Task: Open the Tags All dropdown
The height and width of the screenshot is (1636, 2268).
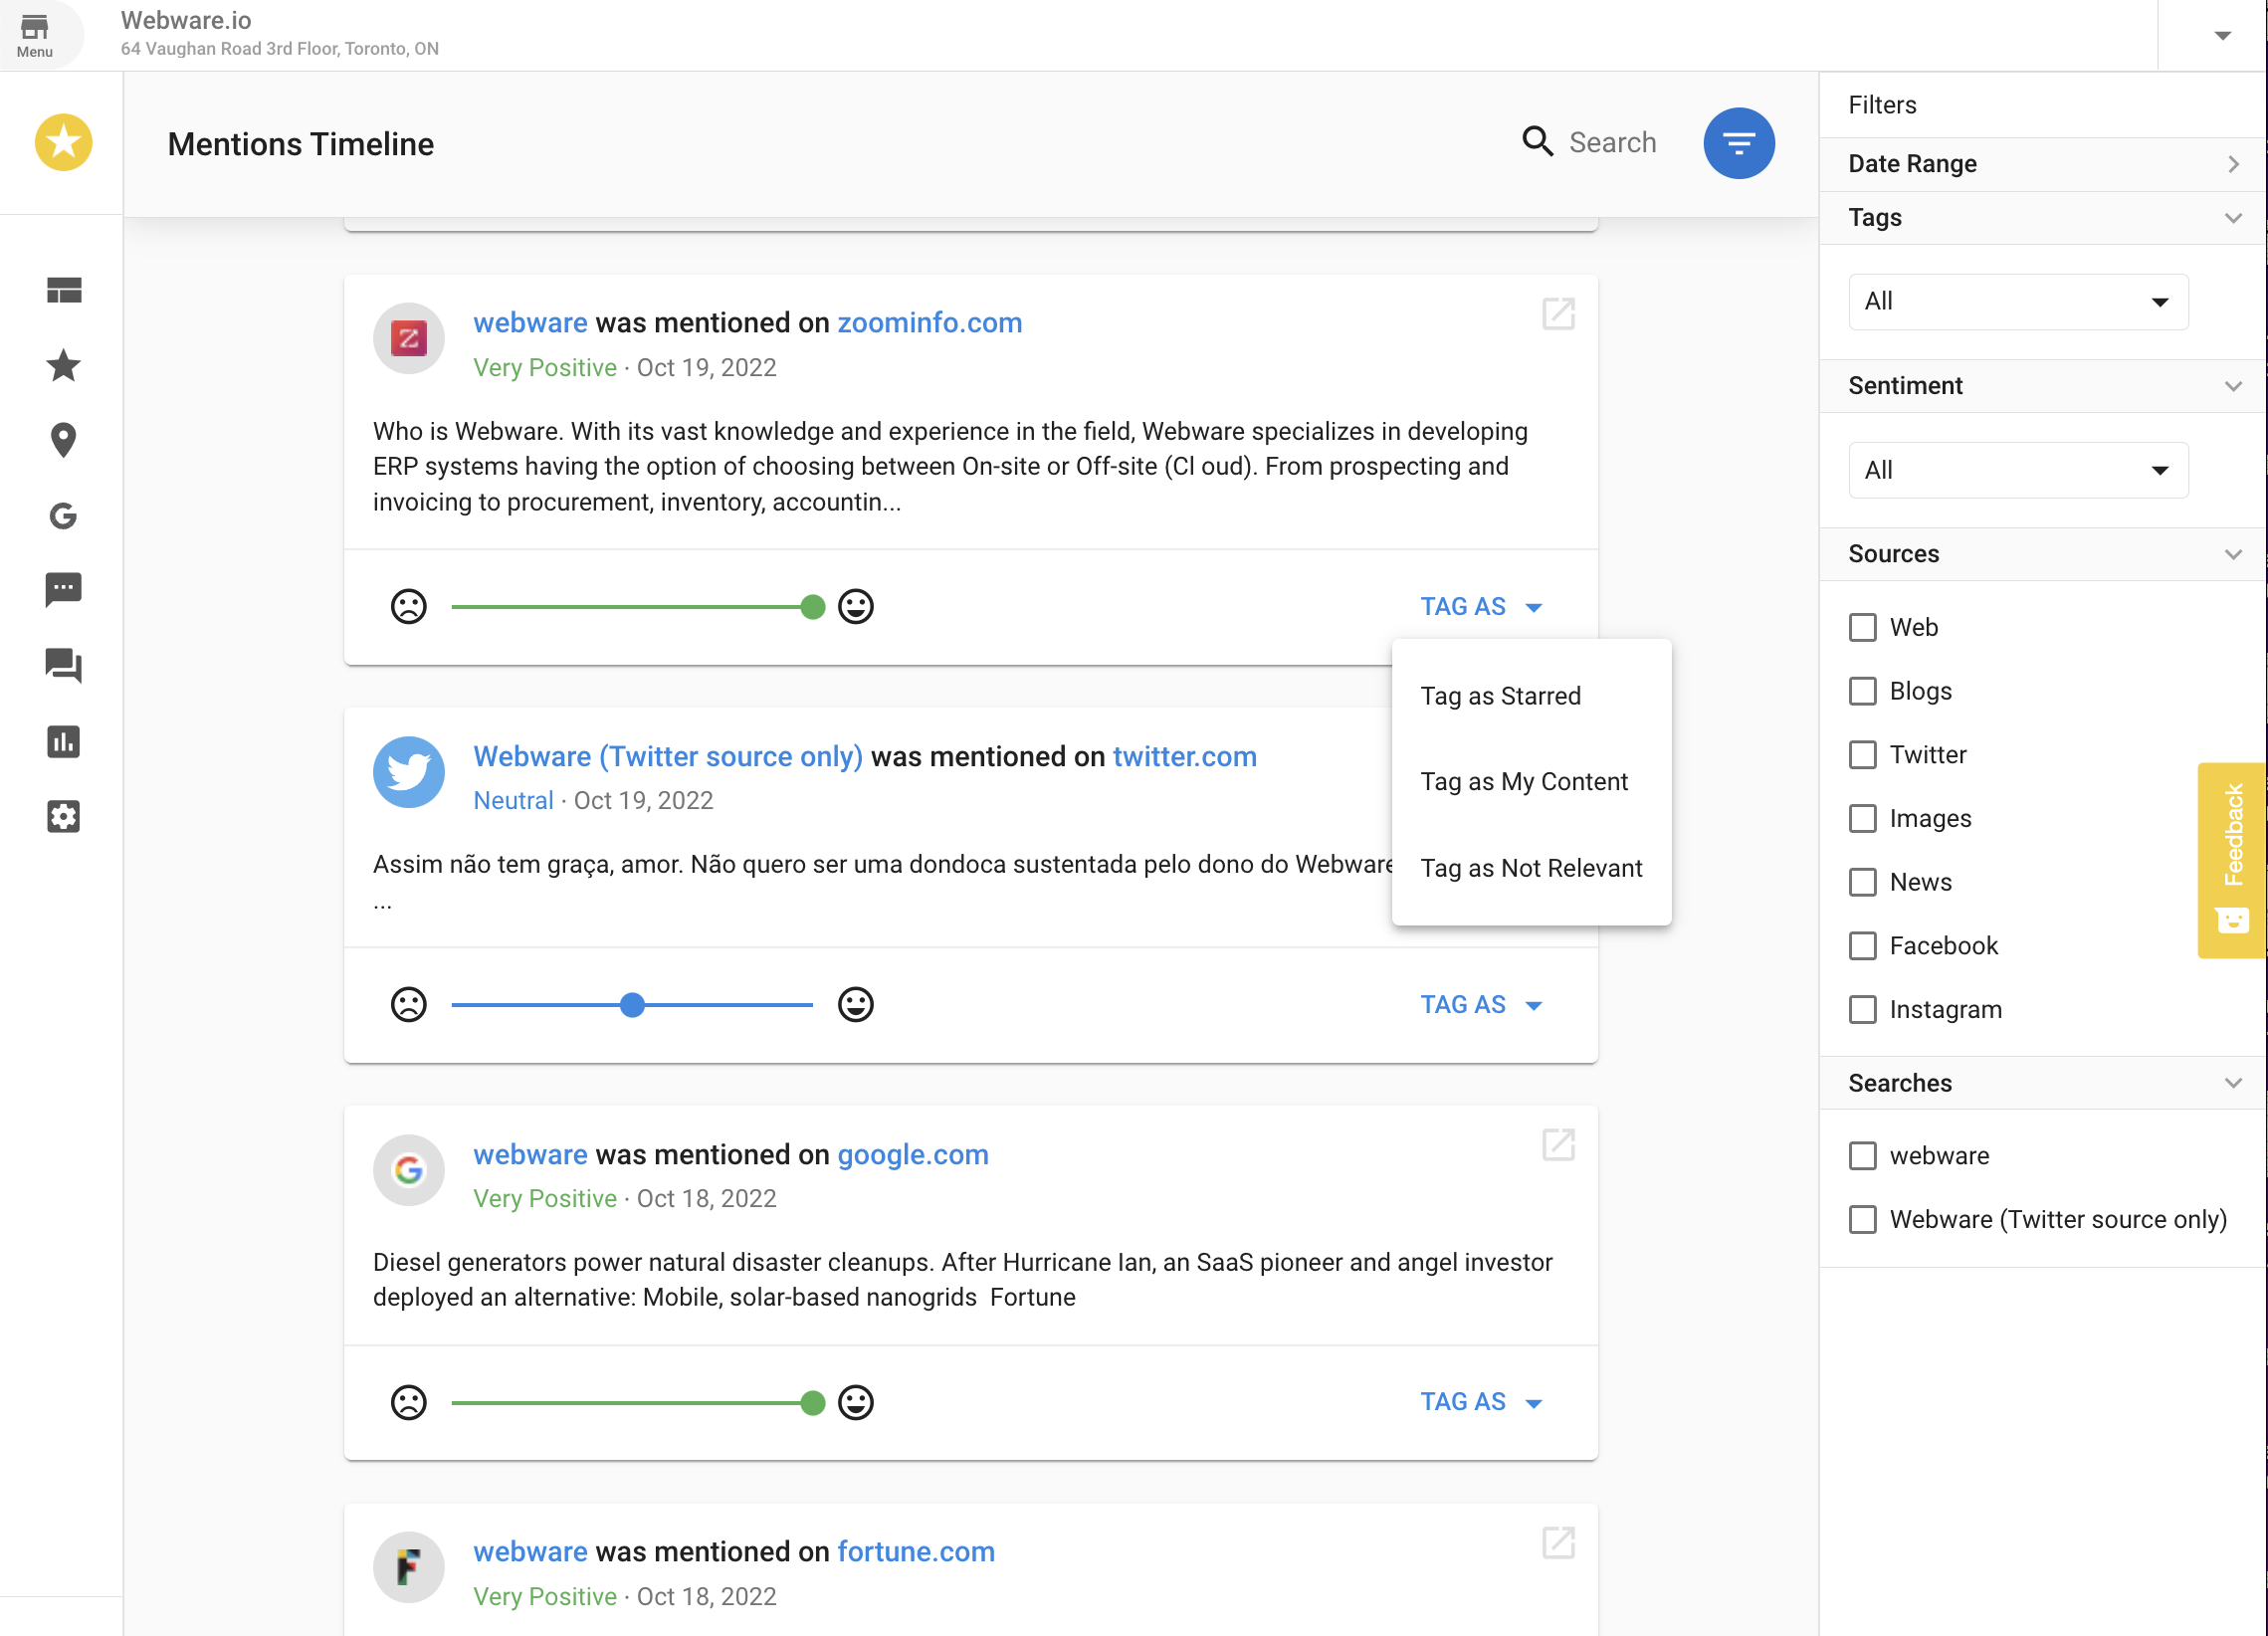Action: [x=2018, y=302]
